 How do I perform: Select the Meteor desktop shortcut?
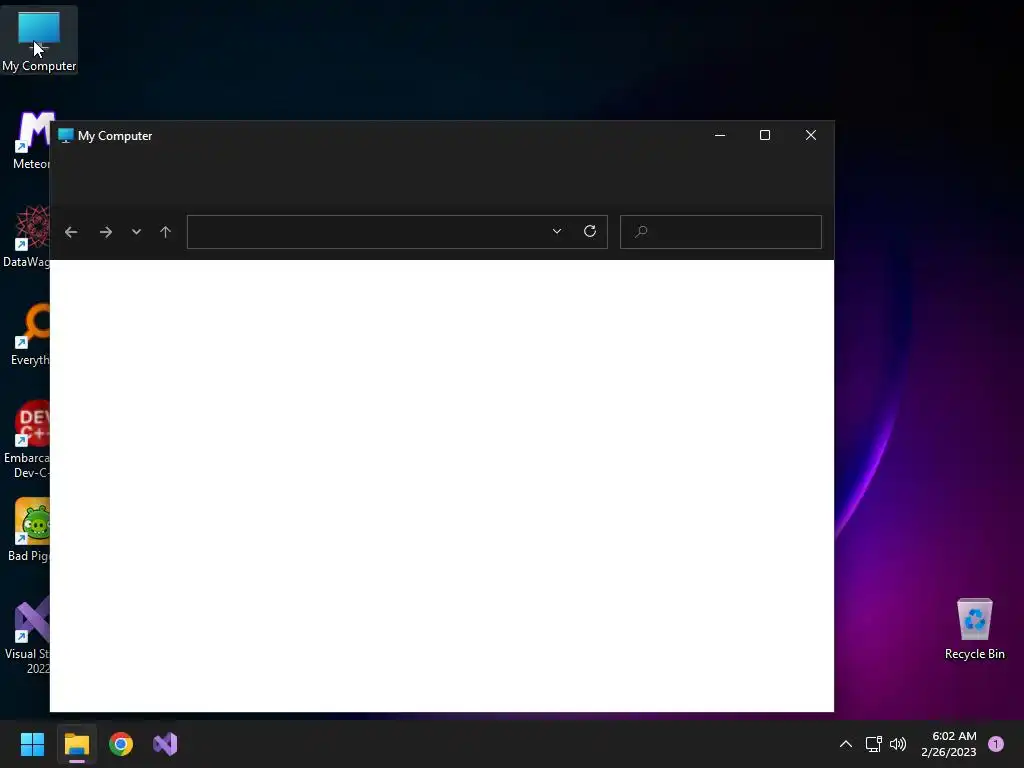pyautogui.click(x=31, y=140)
